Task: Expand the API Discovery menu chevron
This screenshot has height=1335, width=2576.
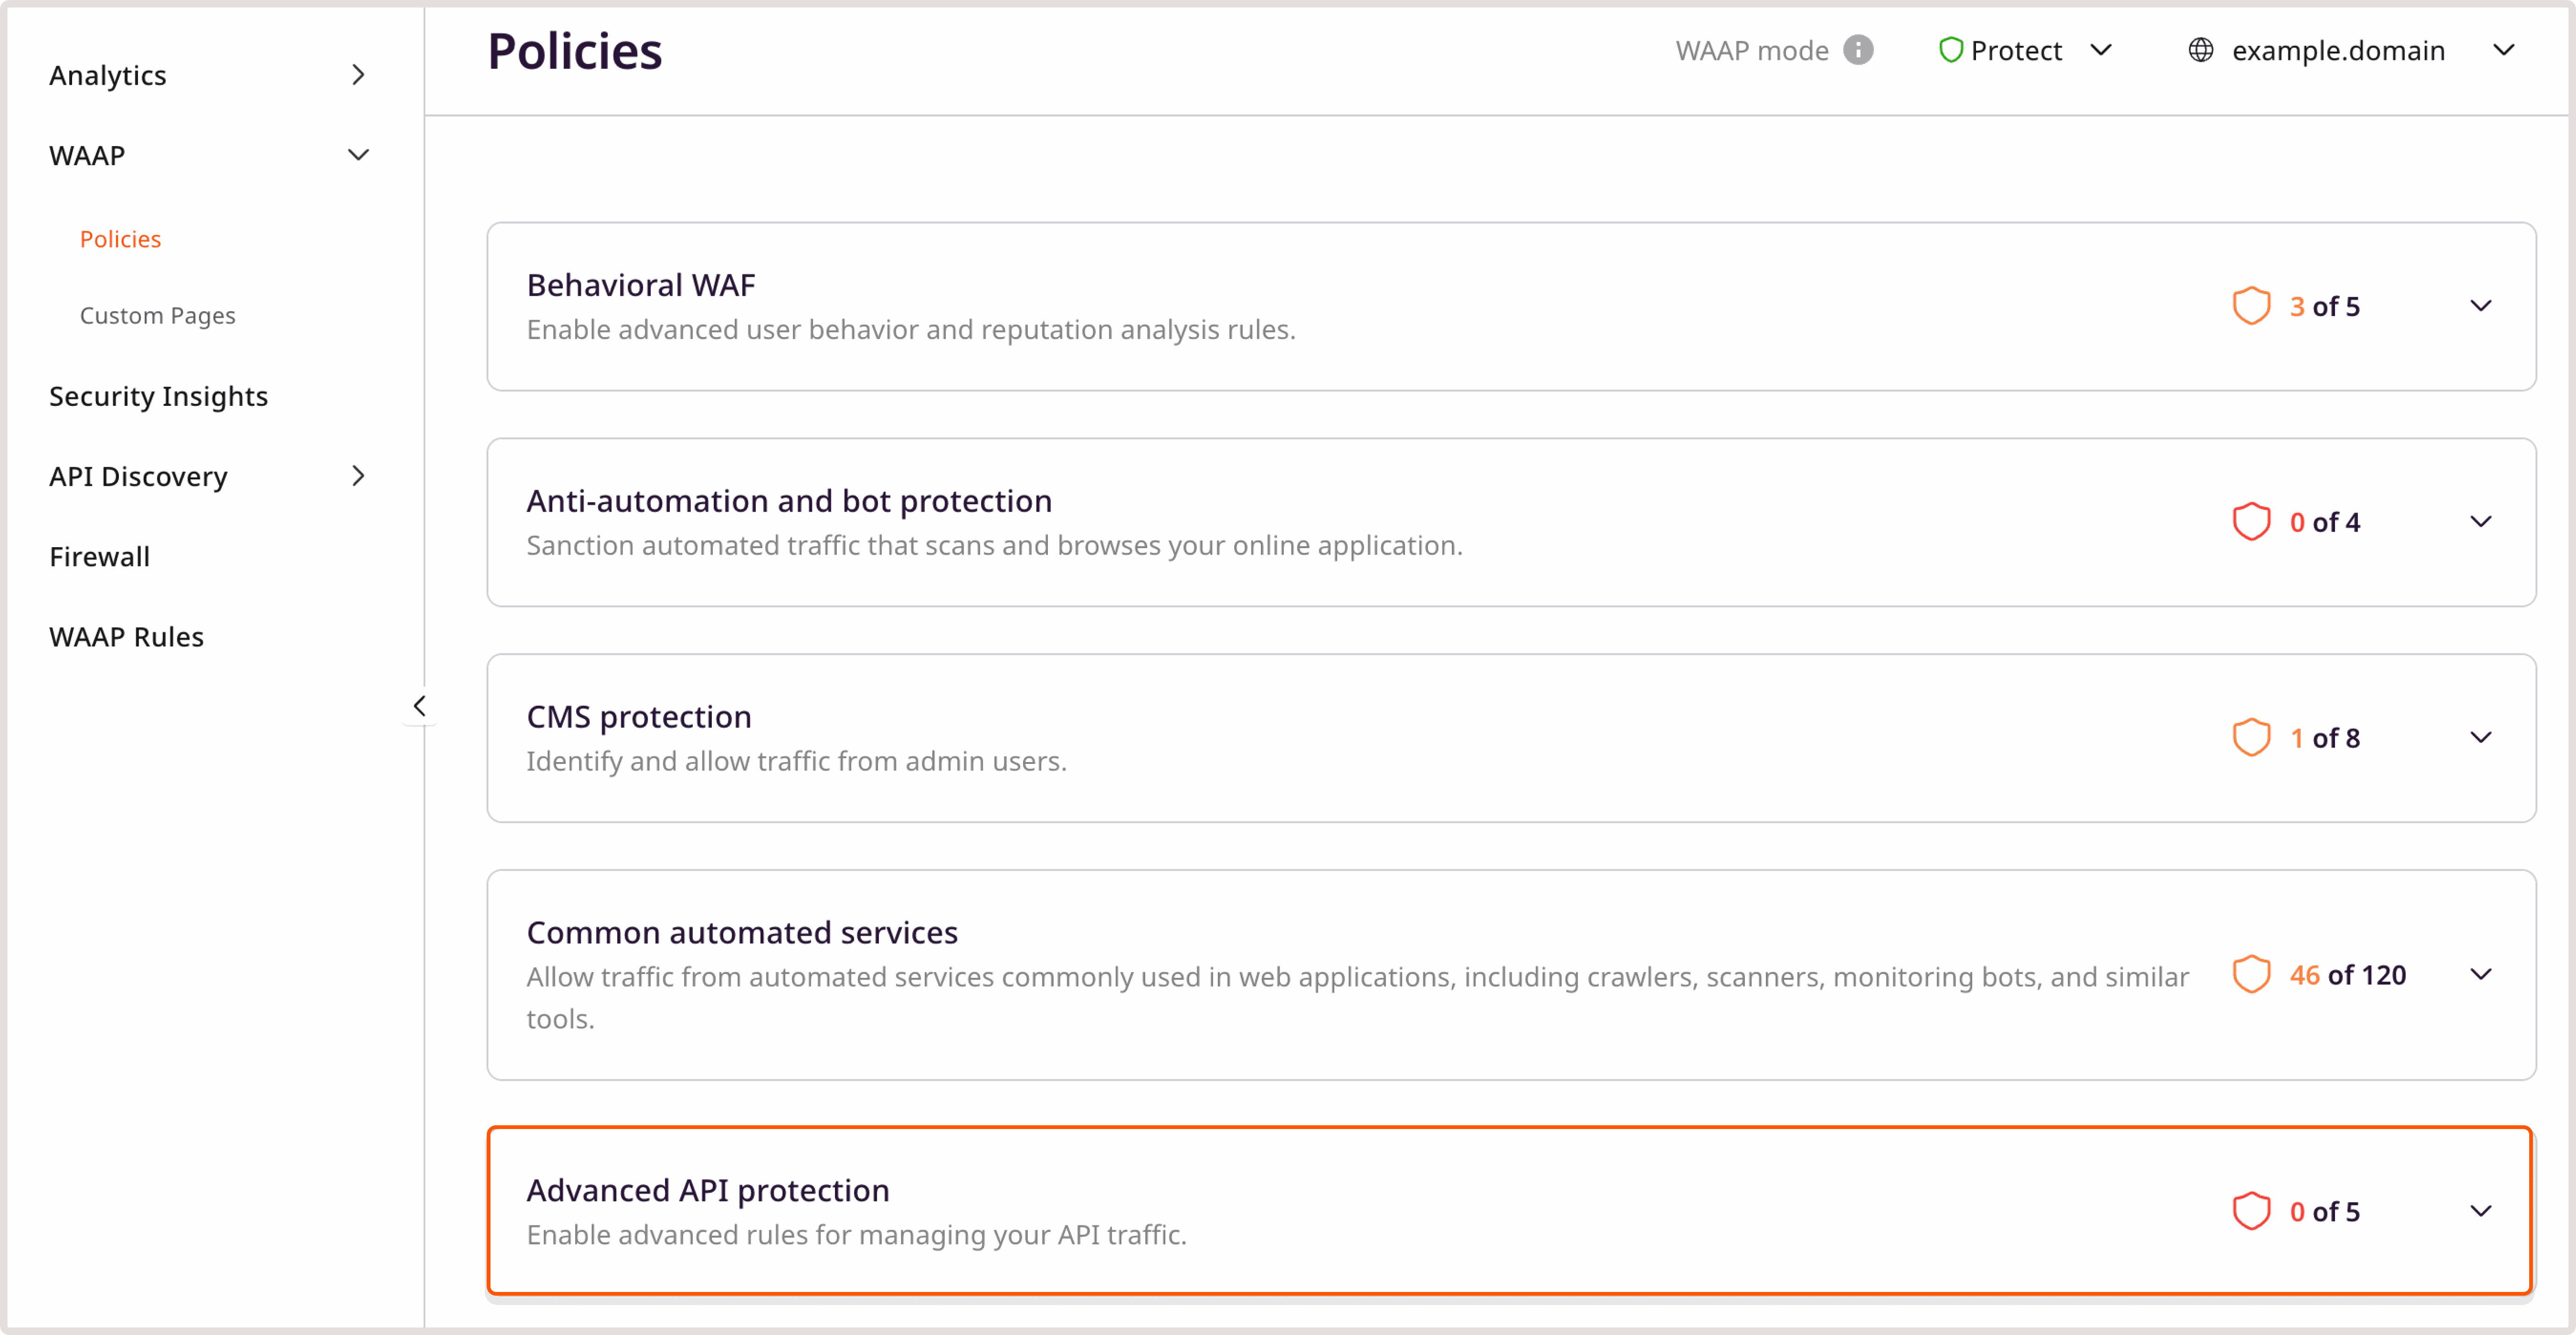Action: [358, 476]
